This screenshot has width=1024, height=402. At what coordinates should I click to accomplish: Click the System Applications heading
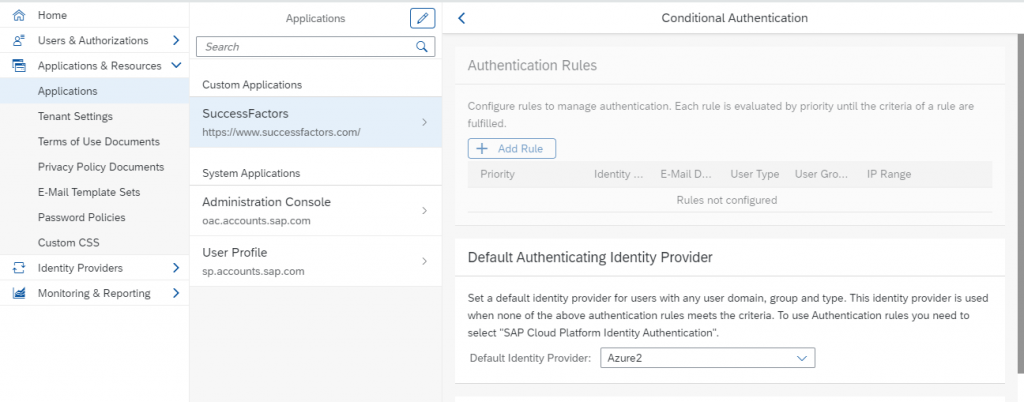coord(251,173)
